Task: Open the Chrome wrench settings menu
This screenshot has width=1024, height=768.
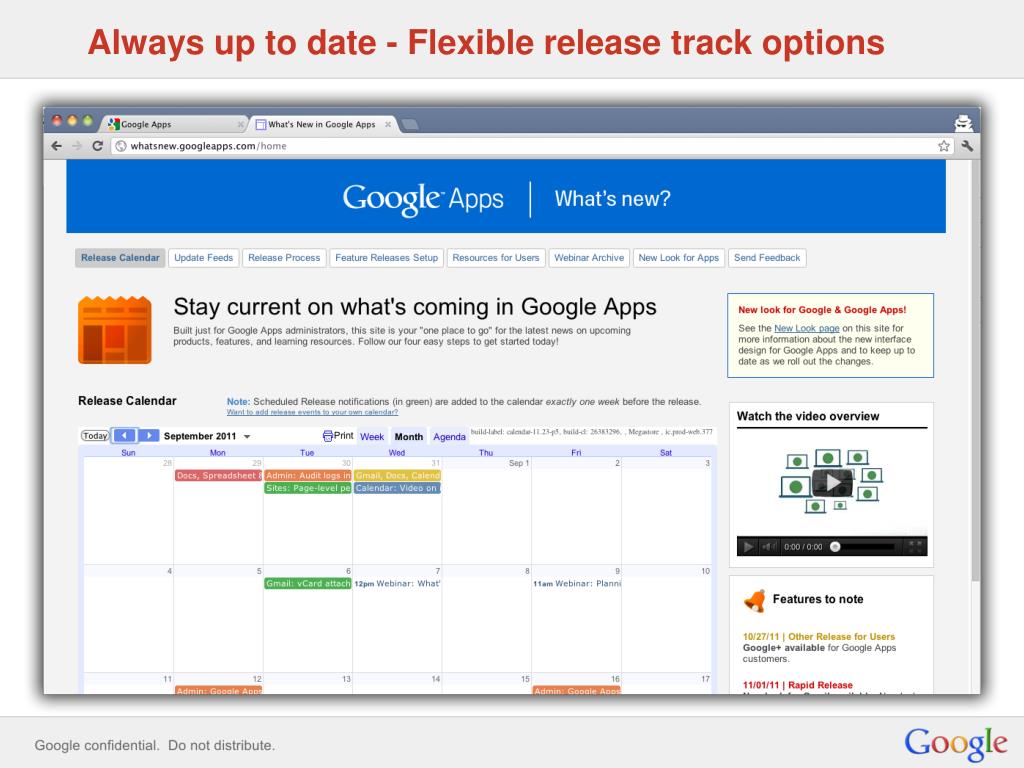Action: pyautogui.click(x=967, y=146)
